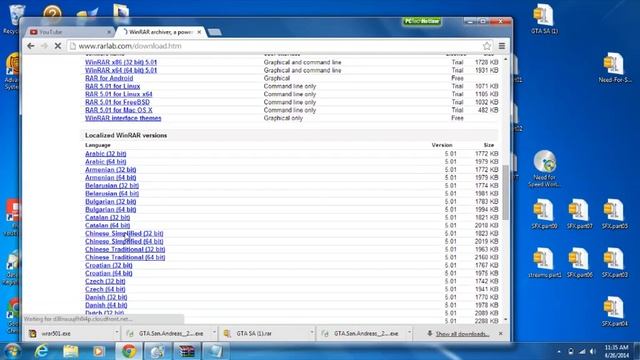Click Show all downloads link
The width and height of the screenshot is (640, 360).
click(x=462, y=334)
